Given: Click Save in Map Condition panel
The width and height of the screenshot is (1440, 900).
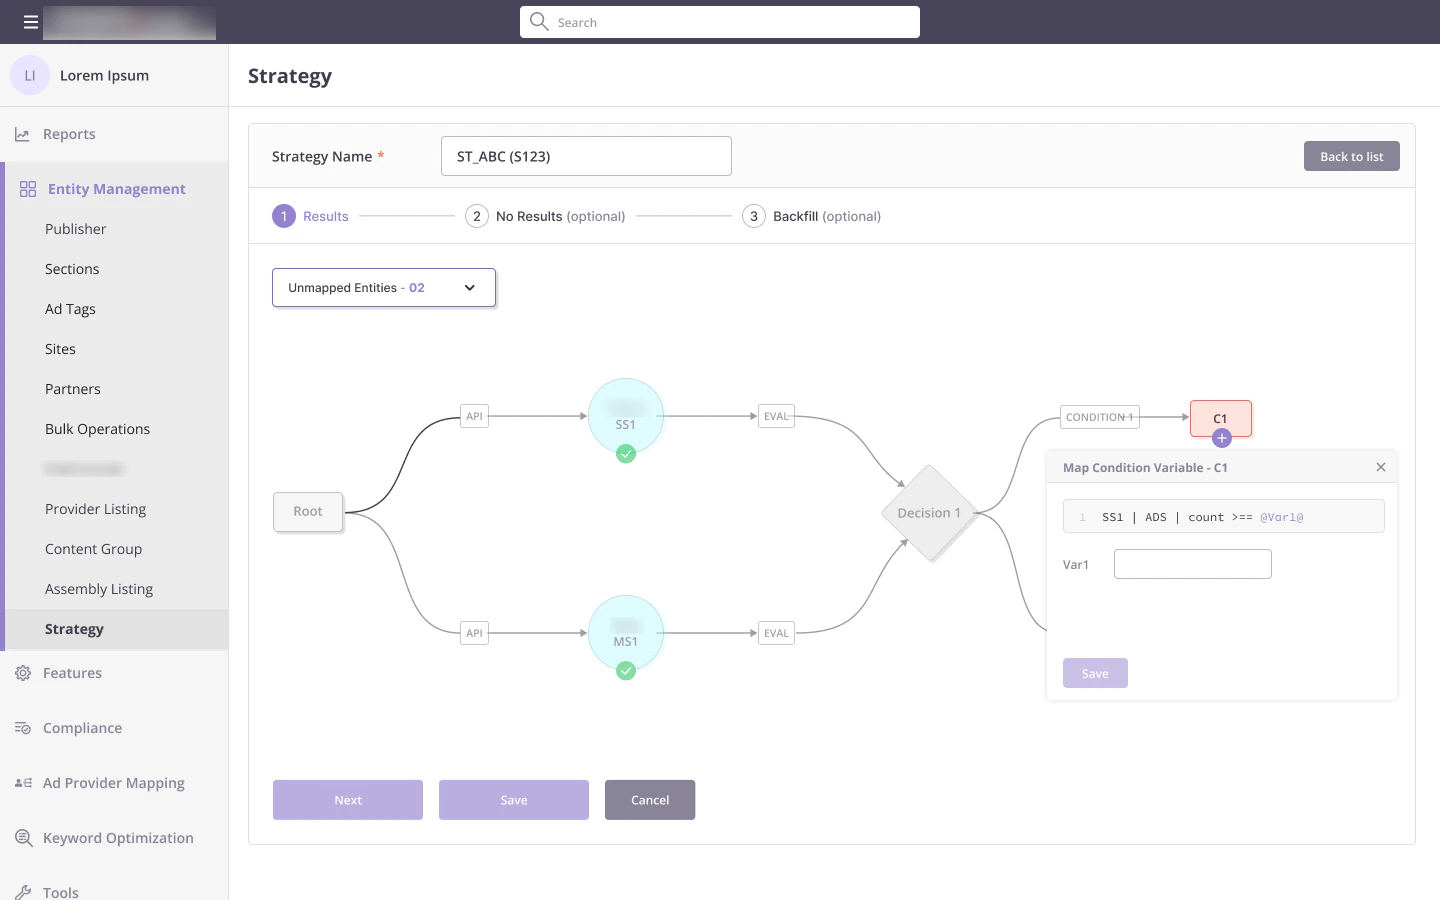Looking at the screenshot, I should coord(1095,673).
